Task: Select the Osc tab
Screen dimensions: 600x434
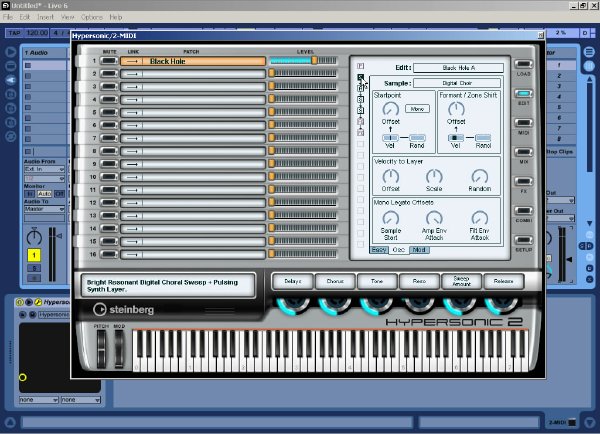Action: 399,250
